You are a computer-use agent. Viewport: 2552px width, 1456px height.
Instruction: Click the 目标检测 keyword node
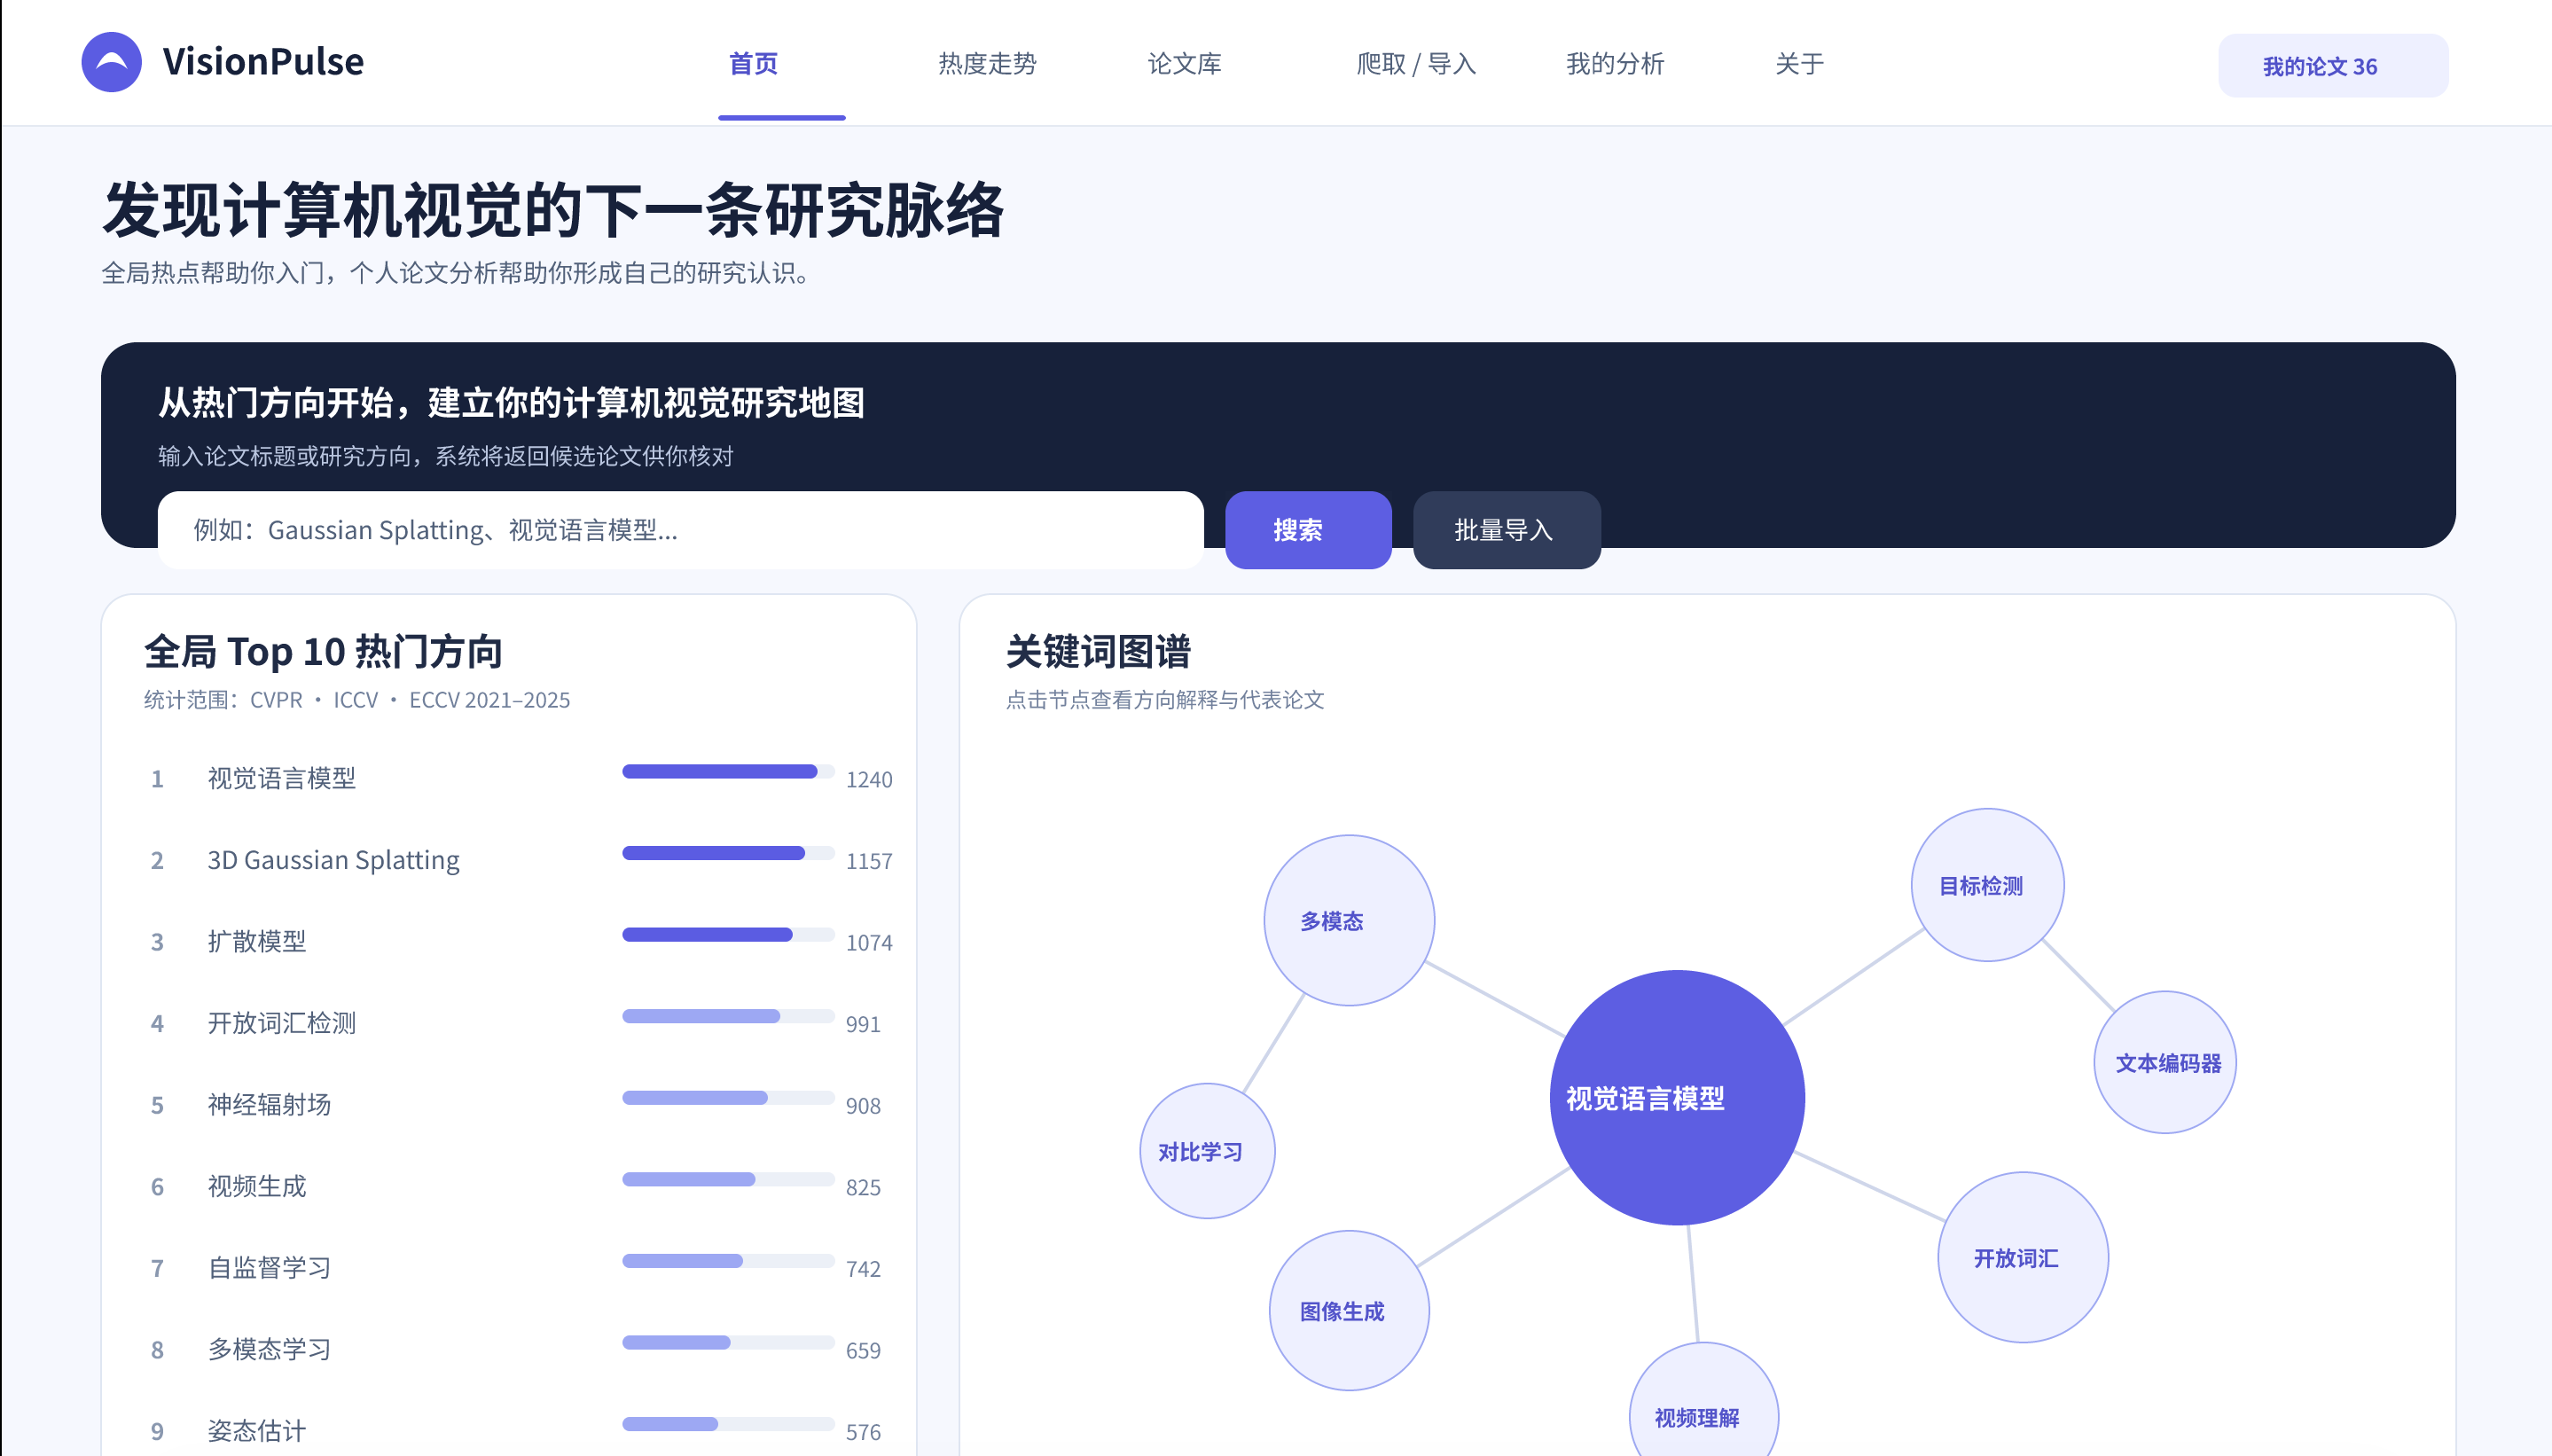(x=1987, y=885)
